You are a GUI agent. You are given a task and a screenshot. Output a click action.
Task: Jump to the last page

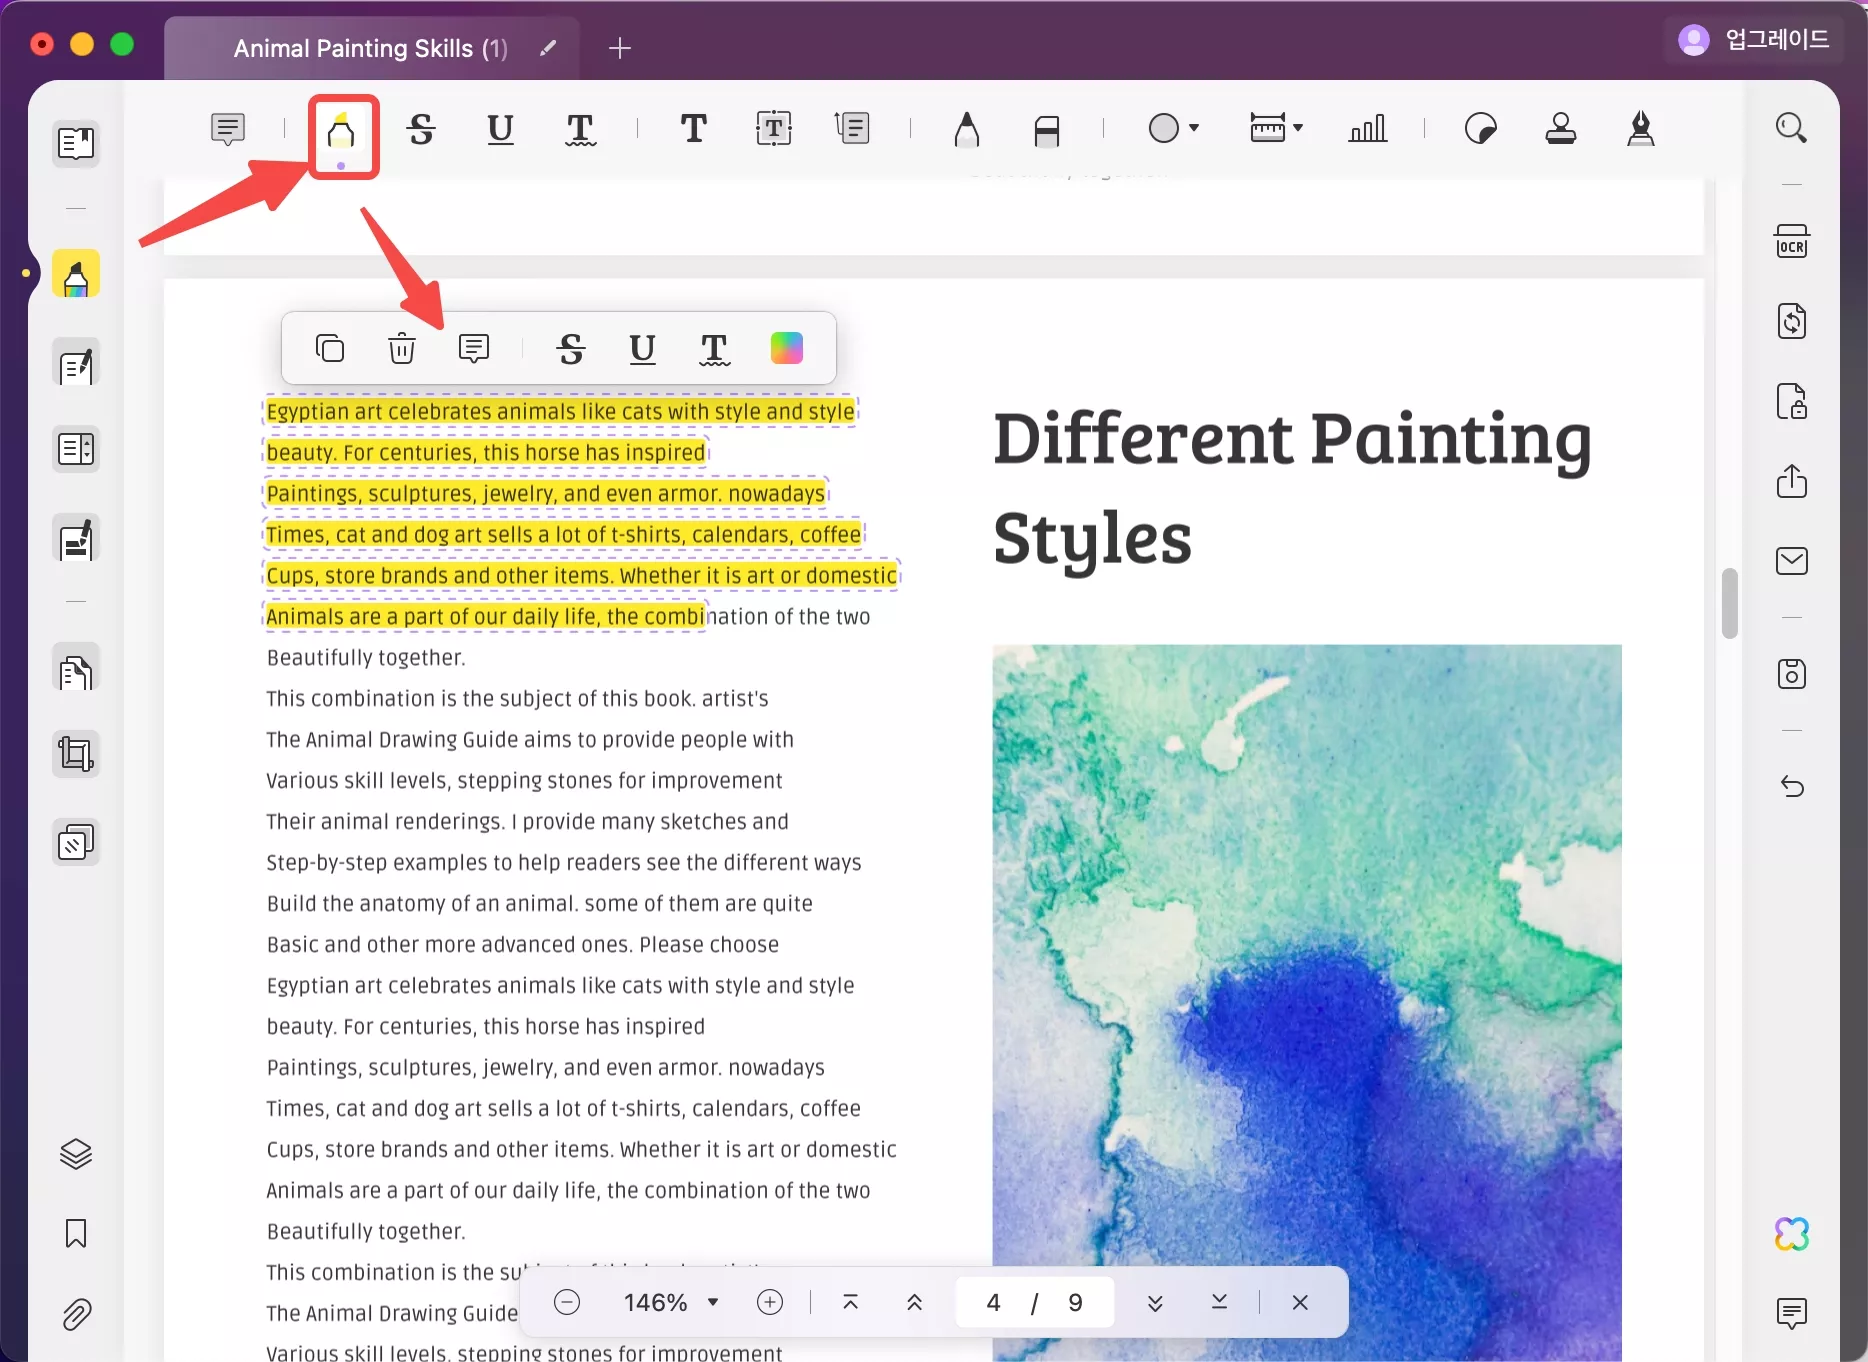[1219, 1302]
